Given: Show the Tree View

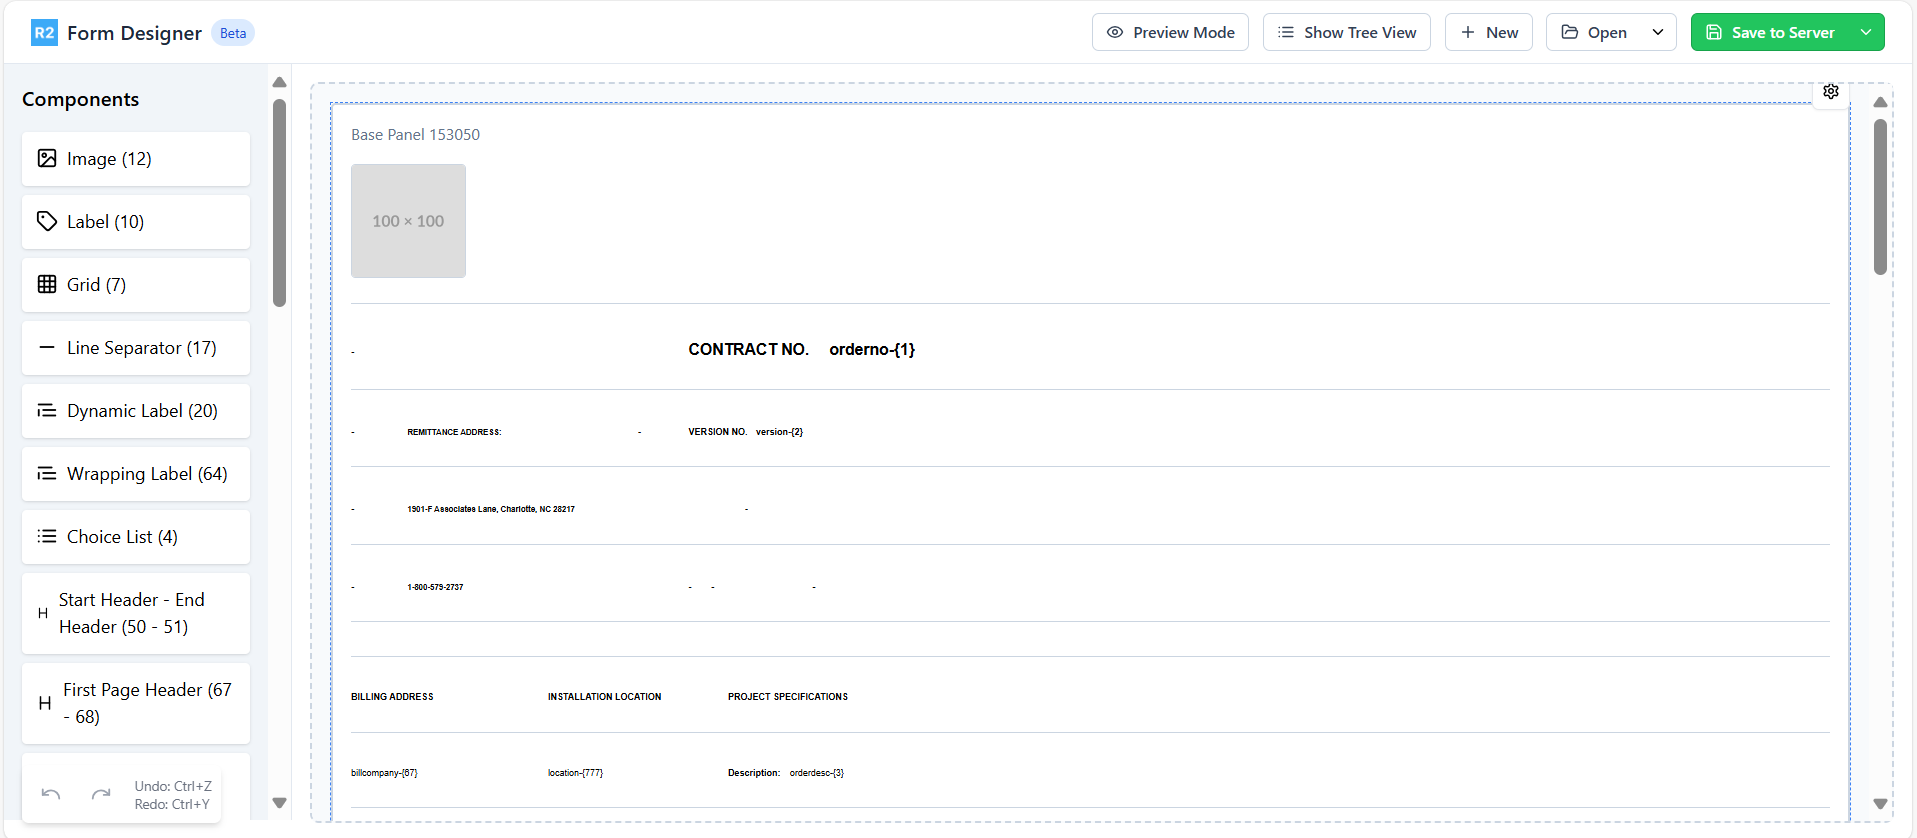Looking at the screenshot, I should (x=1346, y=33).
